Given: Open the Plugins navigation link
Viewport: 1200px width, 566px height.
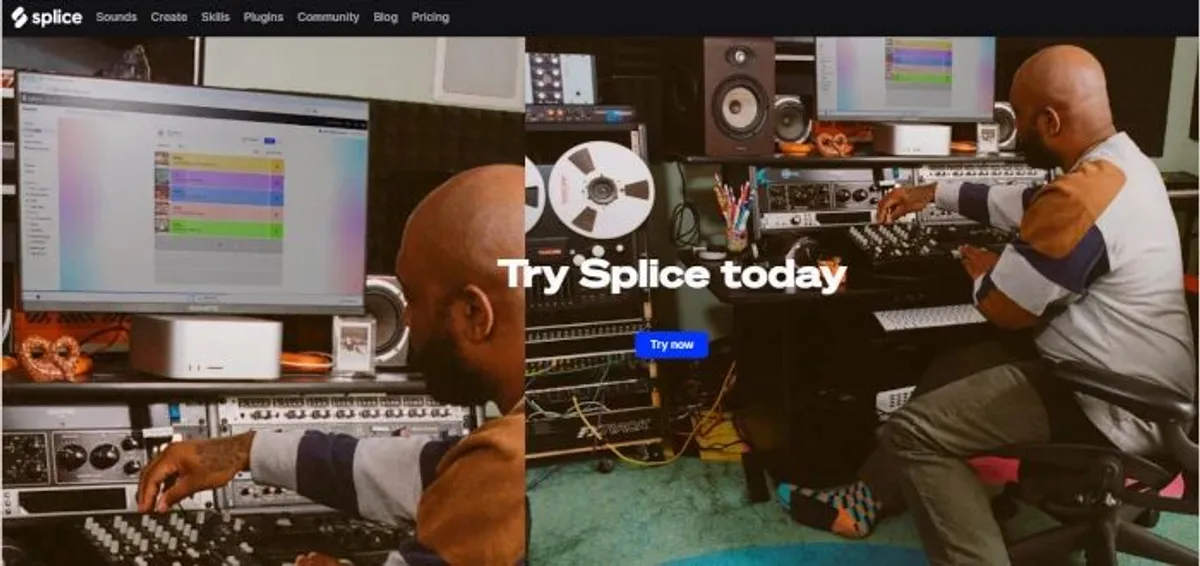Looking at the screenshot, I should click(x=263, y=17).
